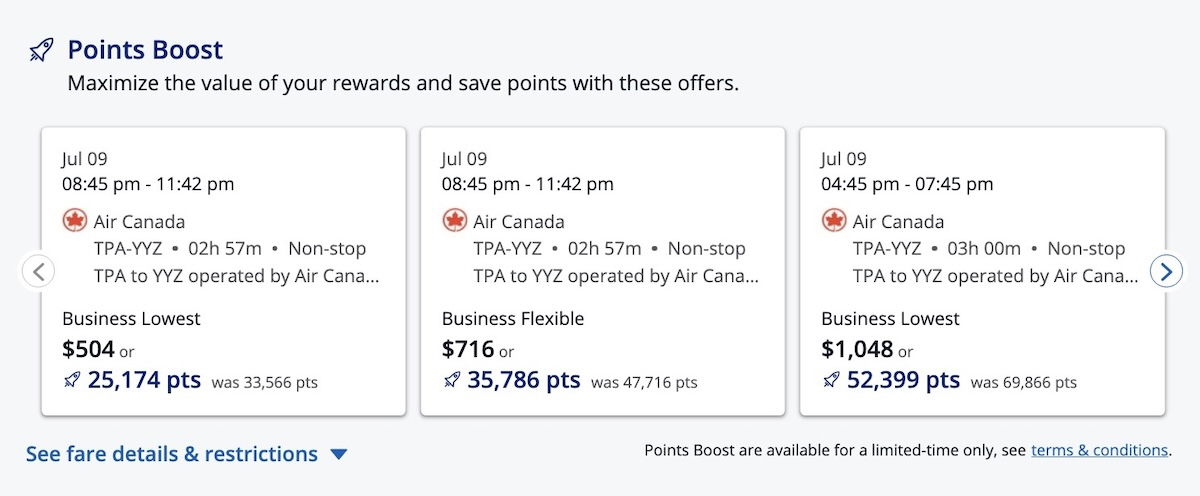
Task: Click rocket icon beside 52,399 pts
Action: 831,380
